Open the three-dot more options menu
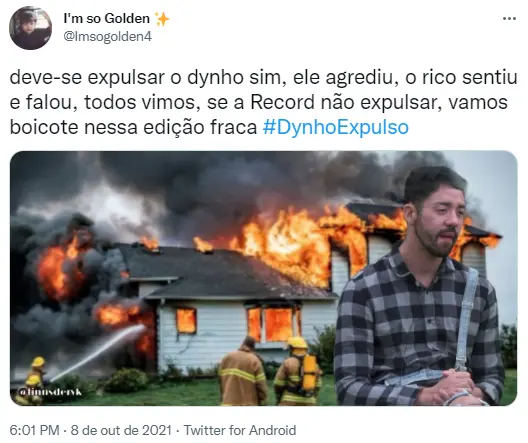 509,19
